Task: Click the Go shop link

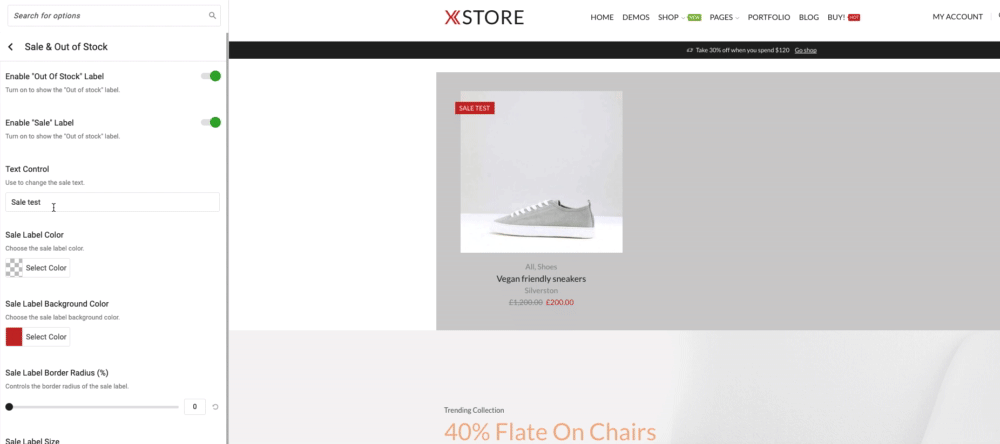Action: pyautogui.click(x=805, y=50)
